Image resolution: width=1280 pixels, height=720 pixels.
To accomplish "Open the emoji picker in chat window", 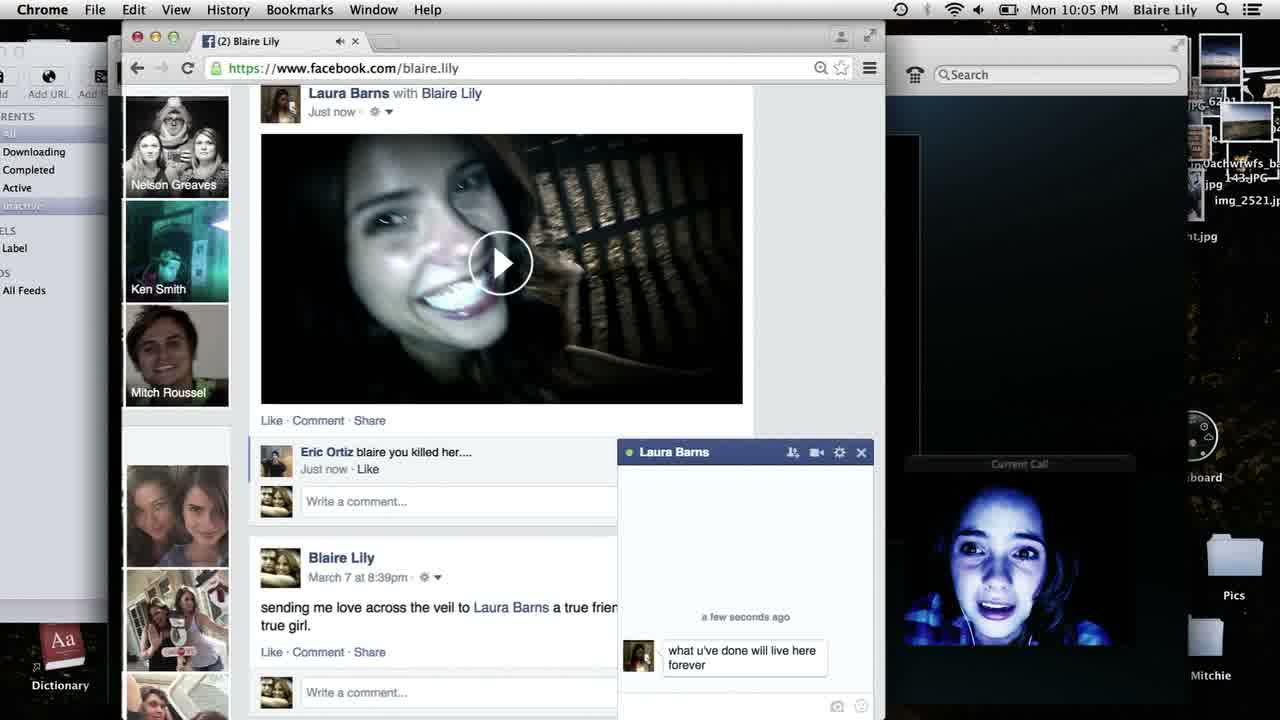I will tap(861, 707).
